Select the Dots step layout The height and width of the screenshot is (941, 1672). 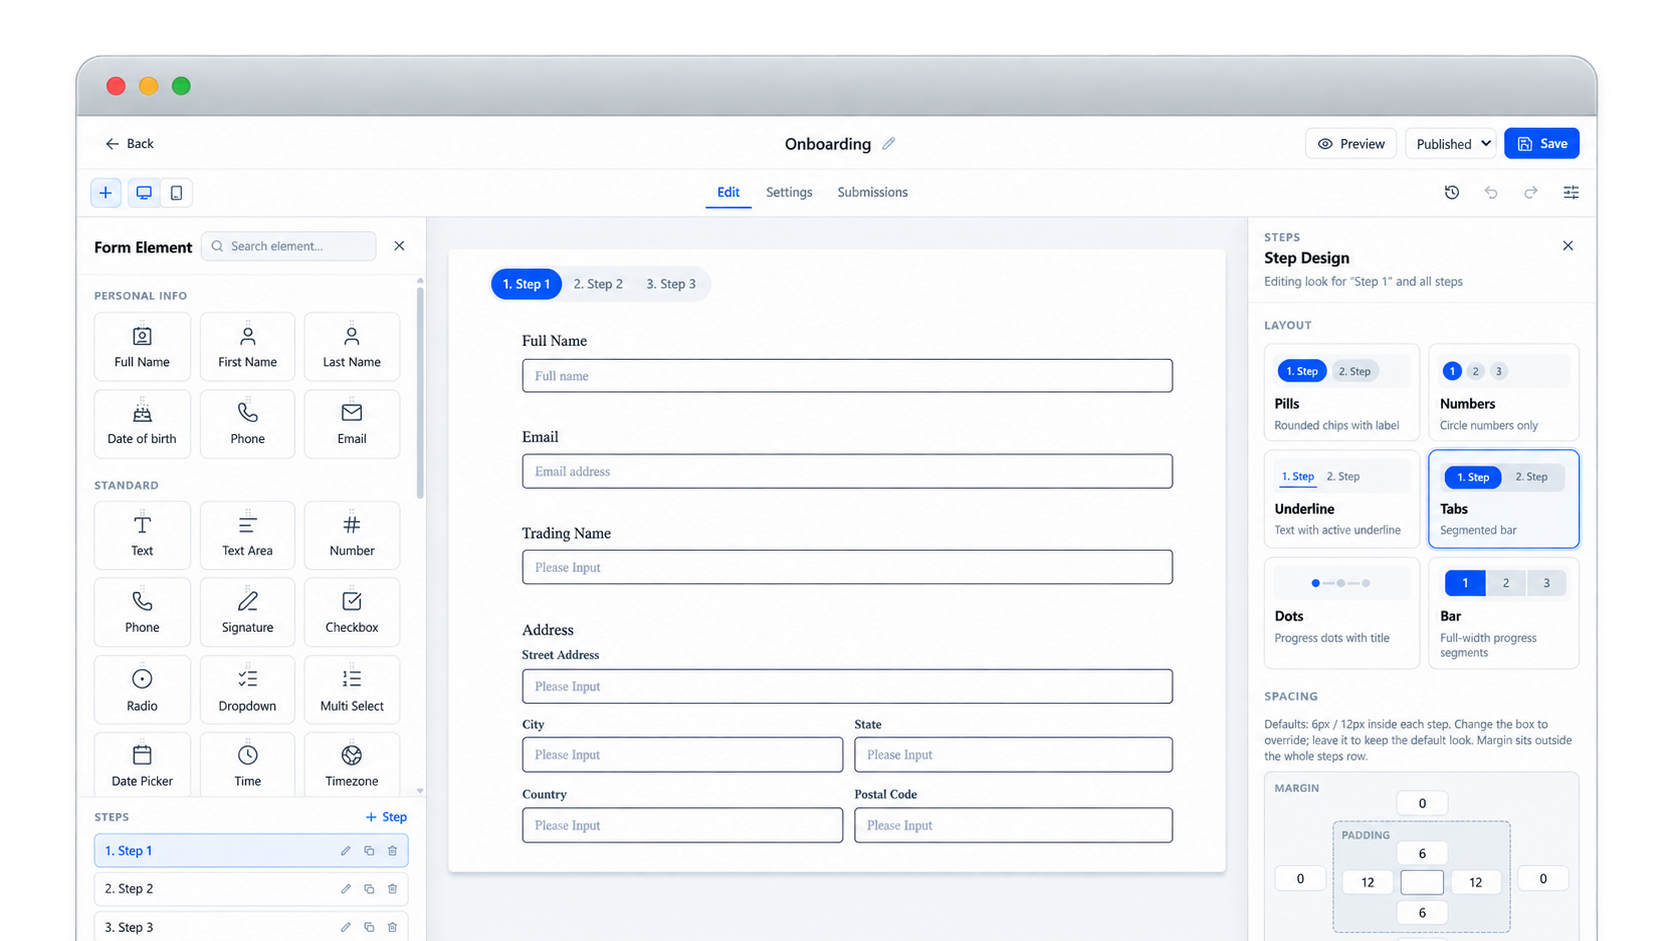coord(1341,613)
